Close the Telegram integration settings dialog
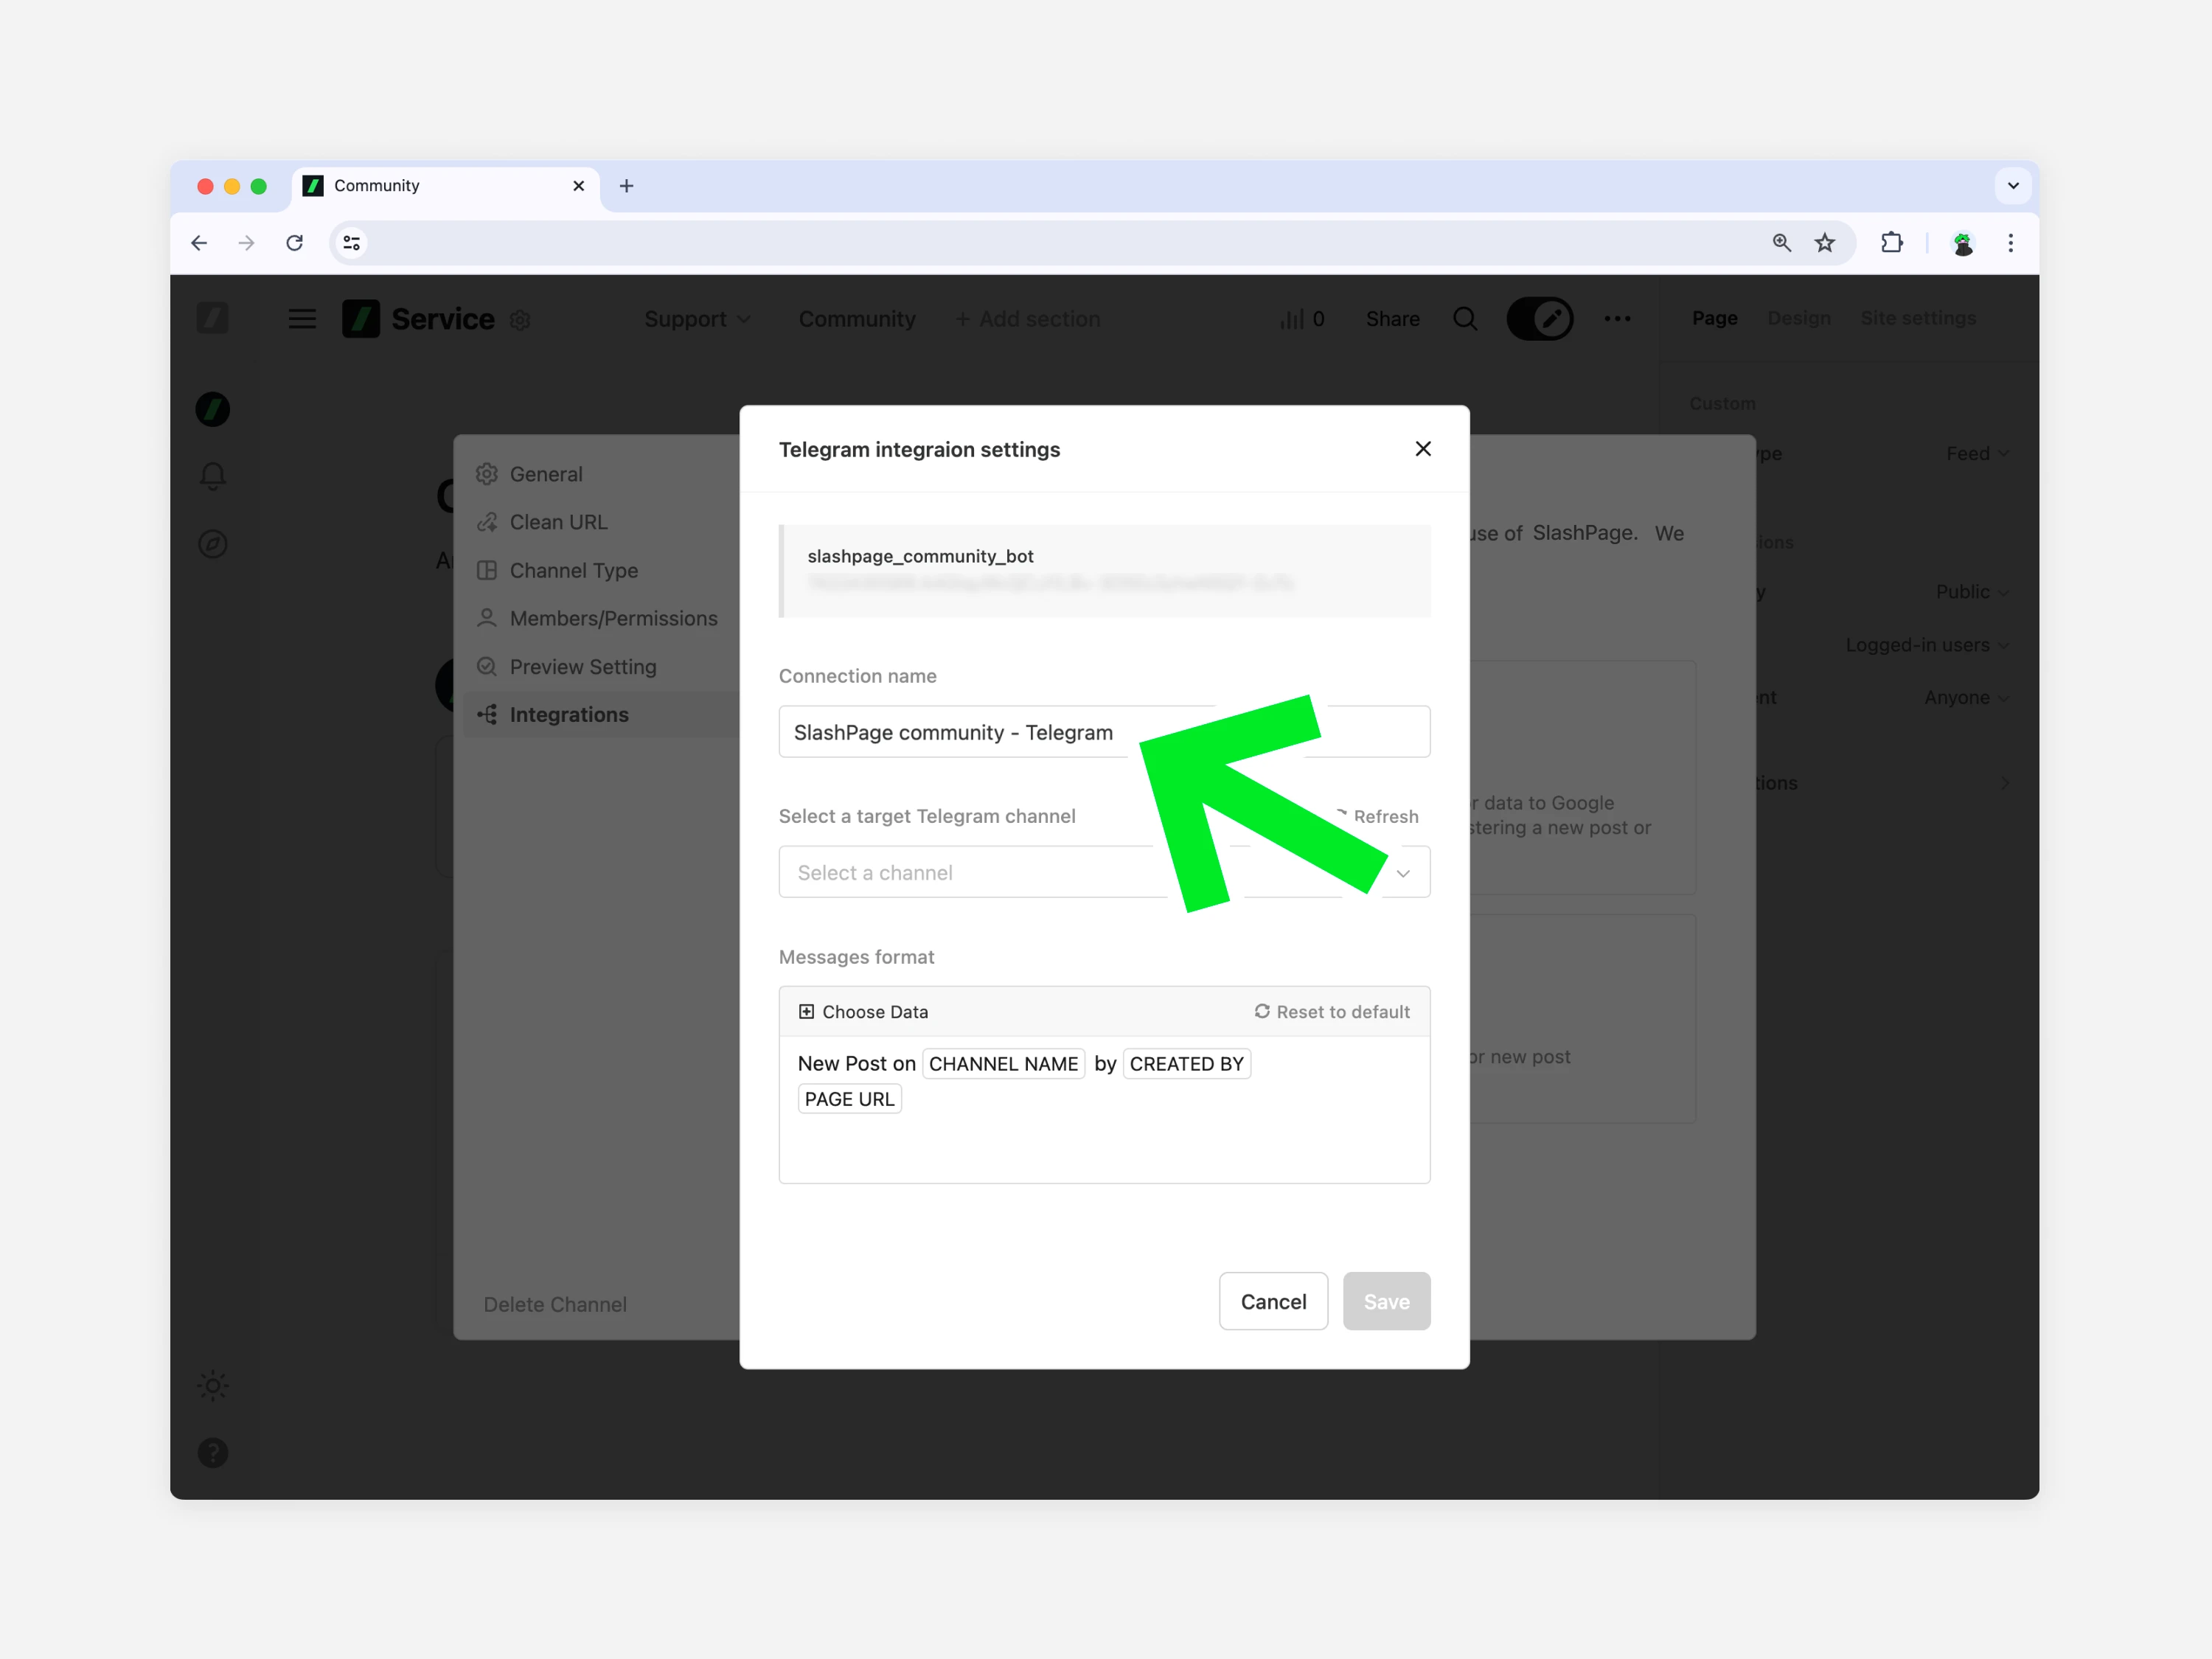Viewport: 2212px width, 1659px height. [x=1422, y=449]
